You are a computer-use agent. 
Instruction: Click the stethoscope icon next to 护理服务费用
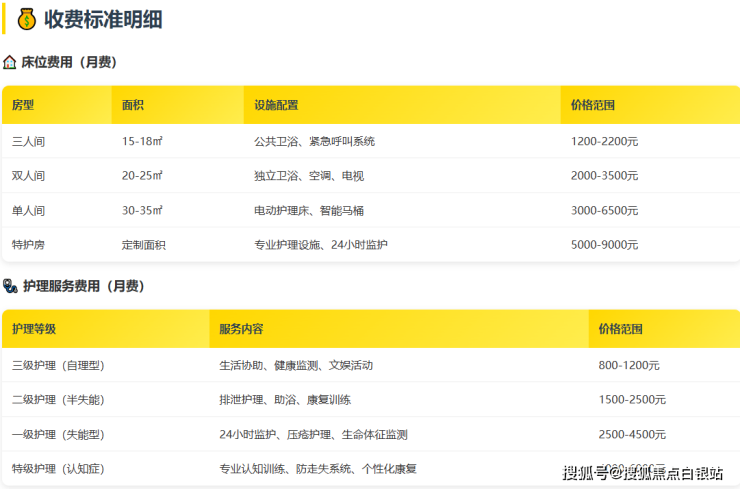tap(10, 286)
